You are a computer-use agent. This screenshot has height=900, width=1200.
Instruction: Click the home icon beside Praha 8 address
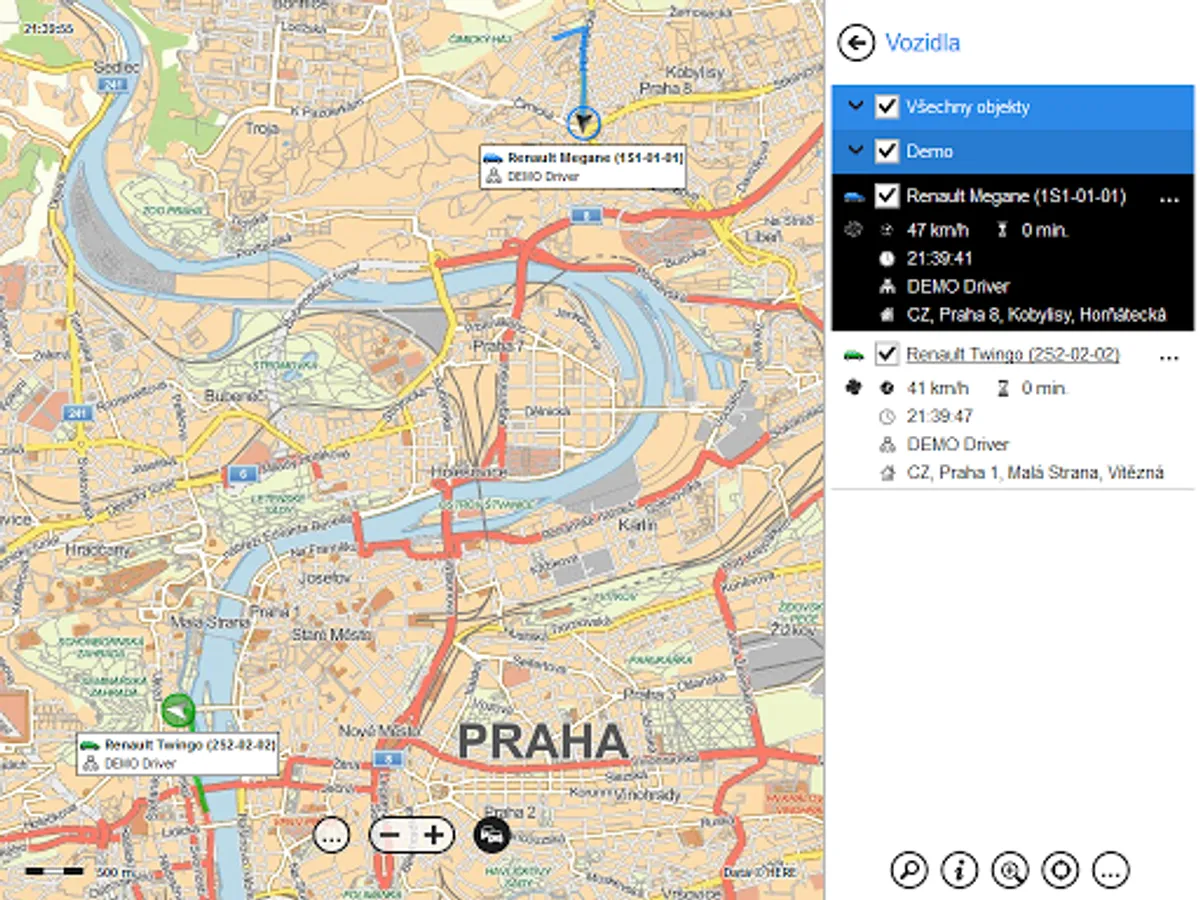tap(886, 315)
